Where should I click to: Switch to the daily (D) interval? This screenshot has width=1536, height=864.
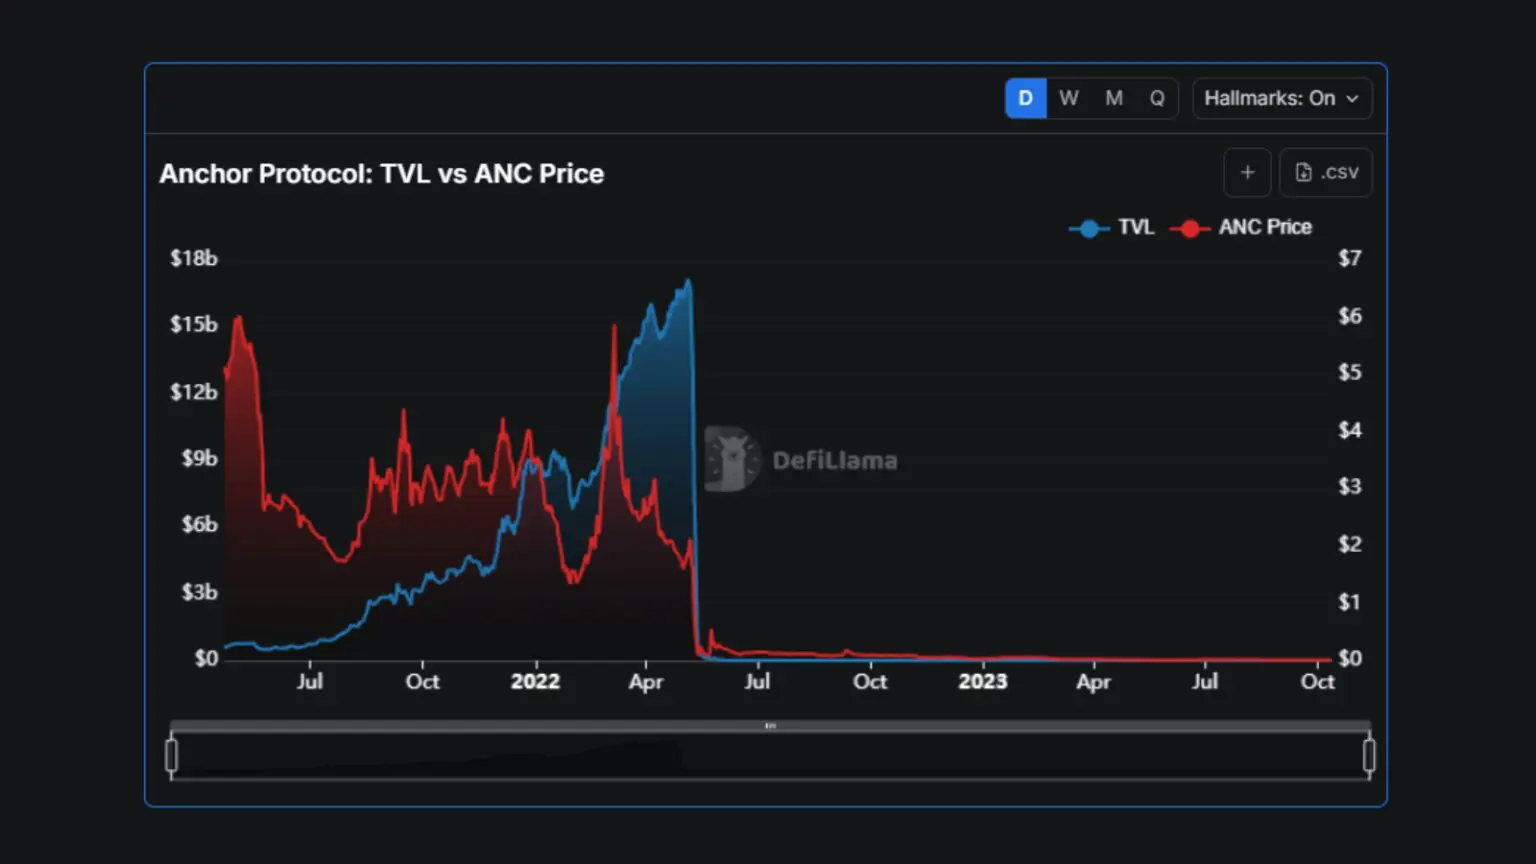[x=1025, y=98]
